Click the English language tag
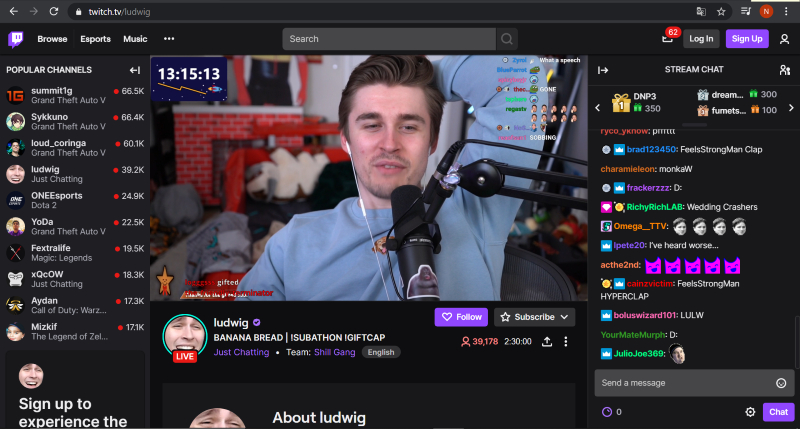 (x=381, y=352)
